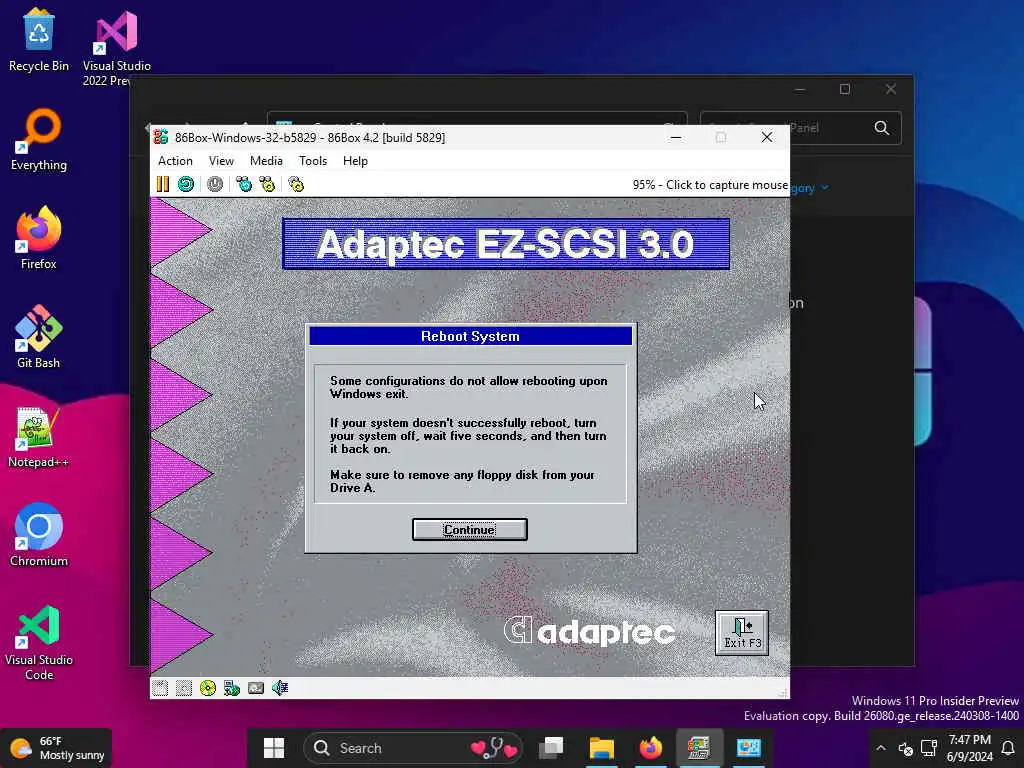Click the network monitor tray icon
1024x768 pixels.
click(929, 748)
